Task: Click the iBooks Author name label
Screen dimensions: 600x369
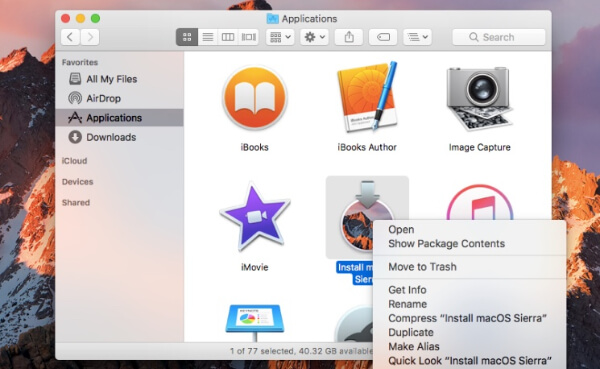Action: 367,147
